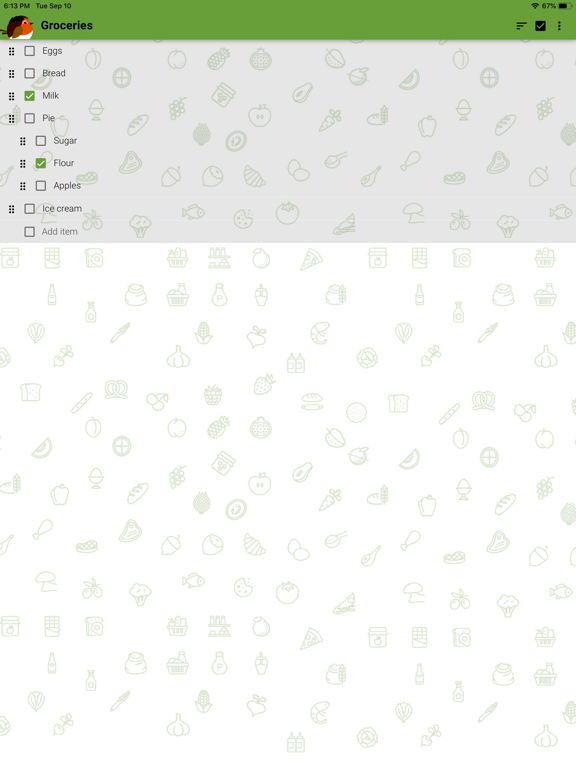Image resolution: width=576 pixels, height=768 pixels.
Task: Check the Pie checkbox
Action: [29, 119]
